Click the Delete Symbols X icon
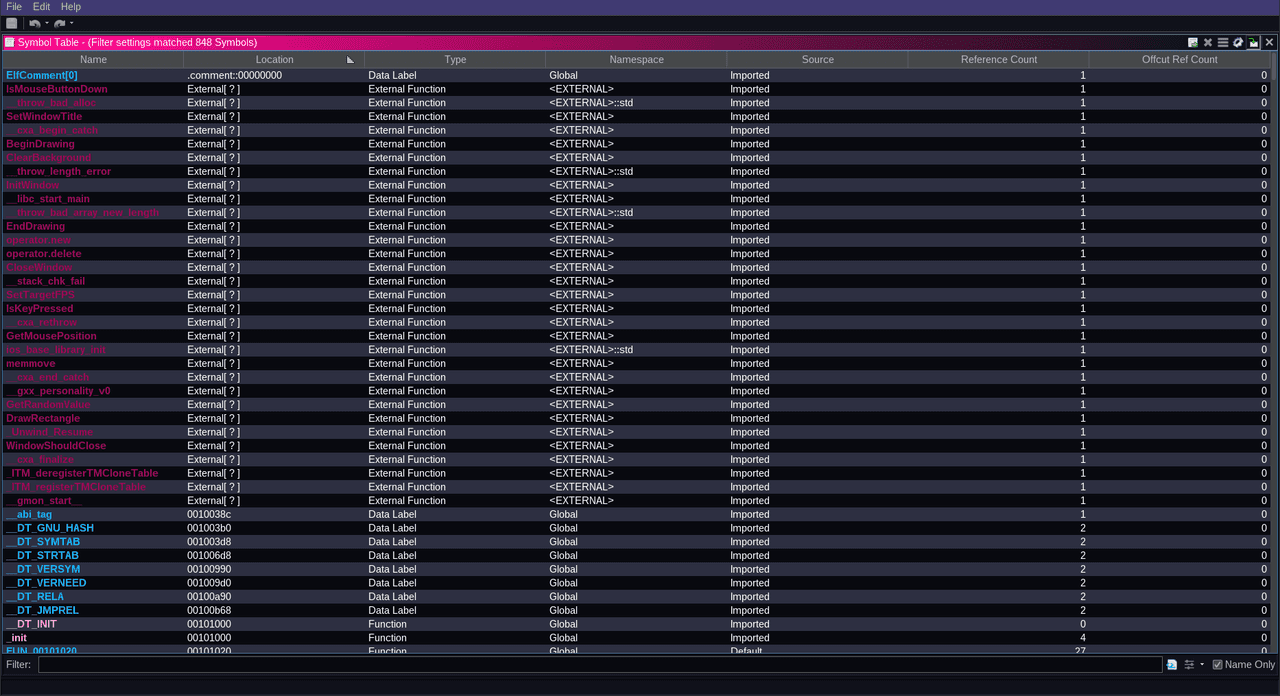 click(1208, 43)
